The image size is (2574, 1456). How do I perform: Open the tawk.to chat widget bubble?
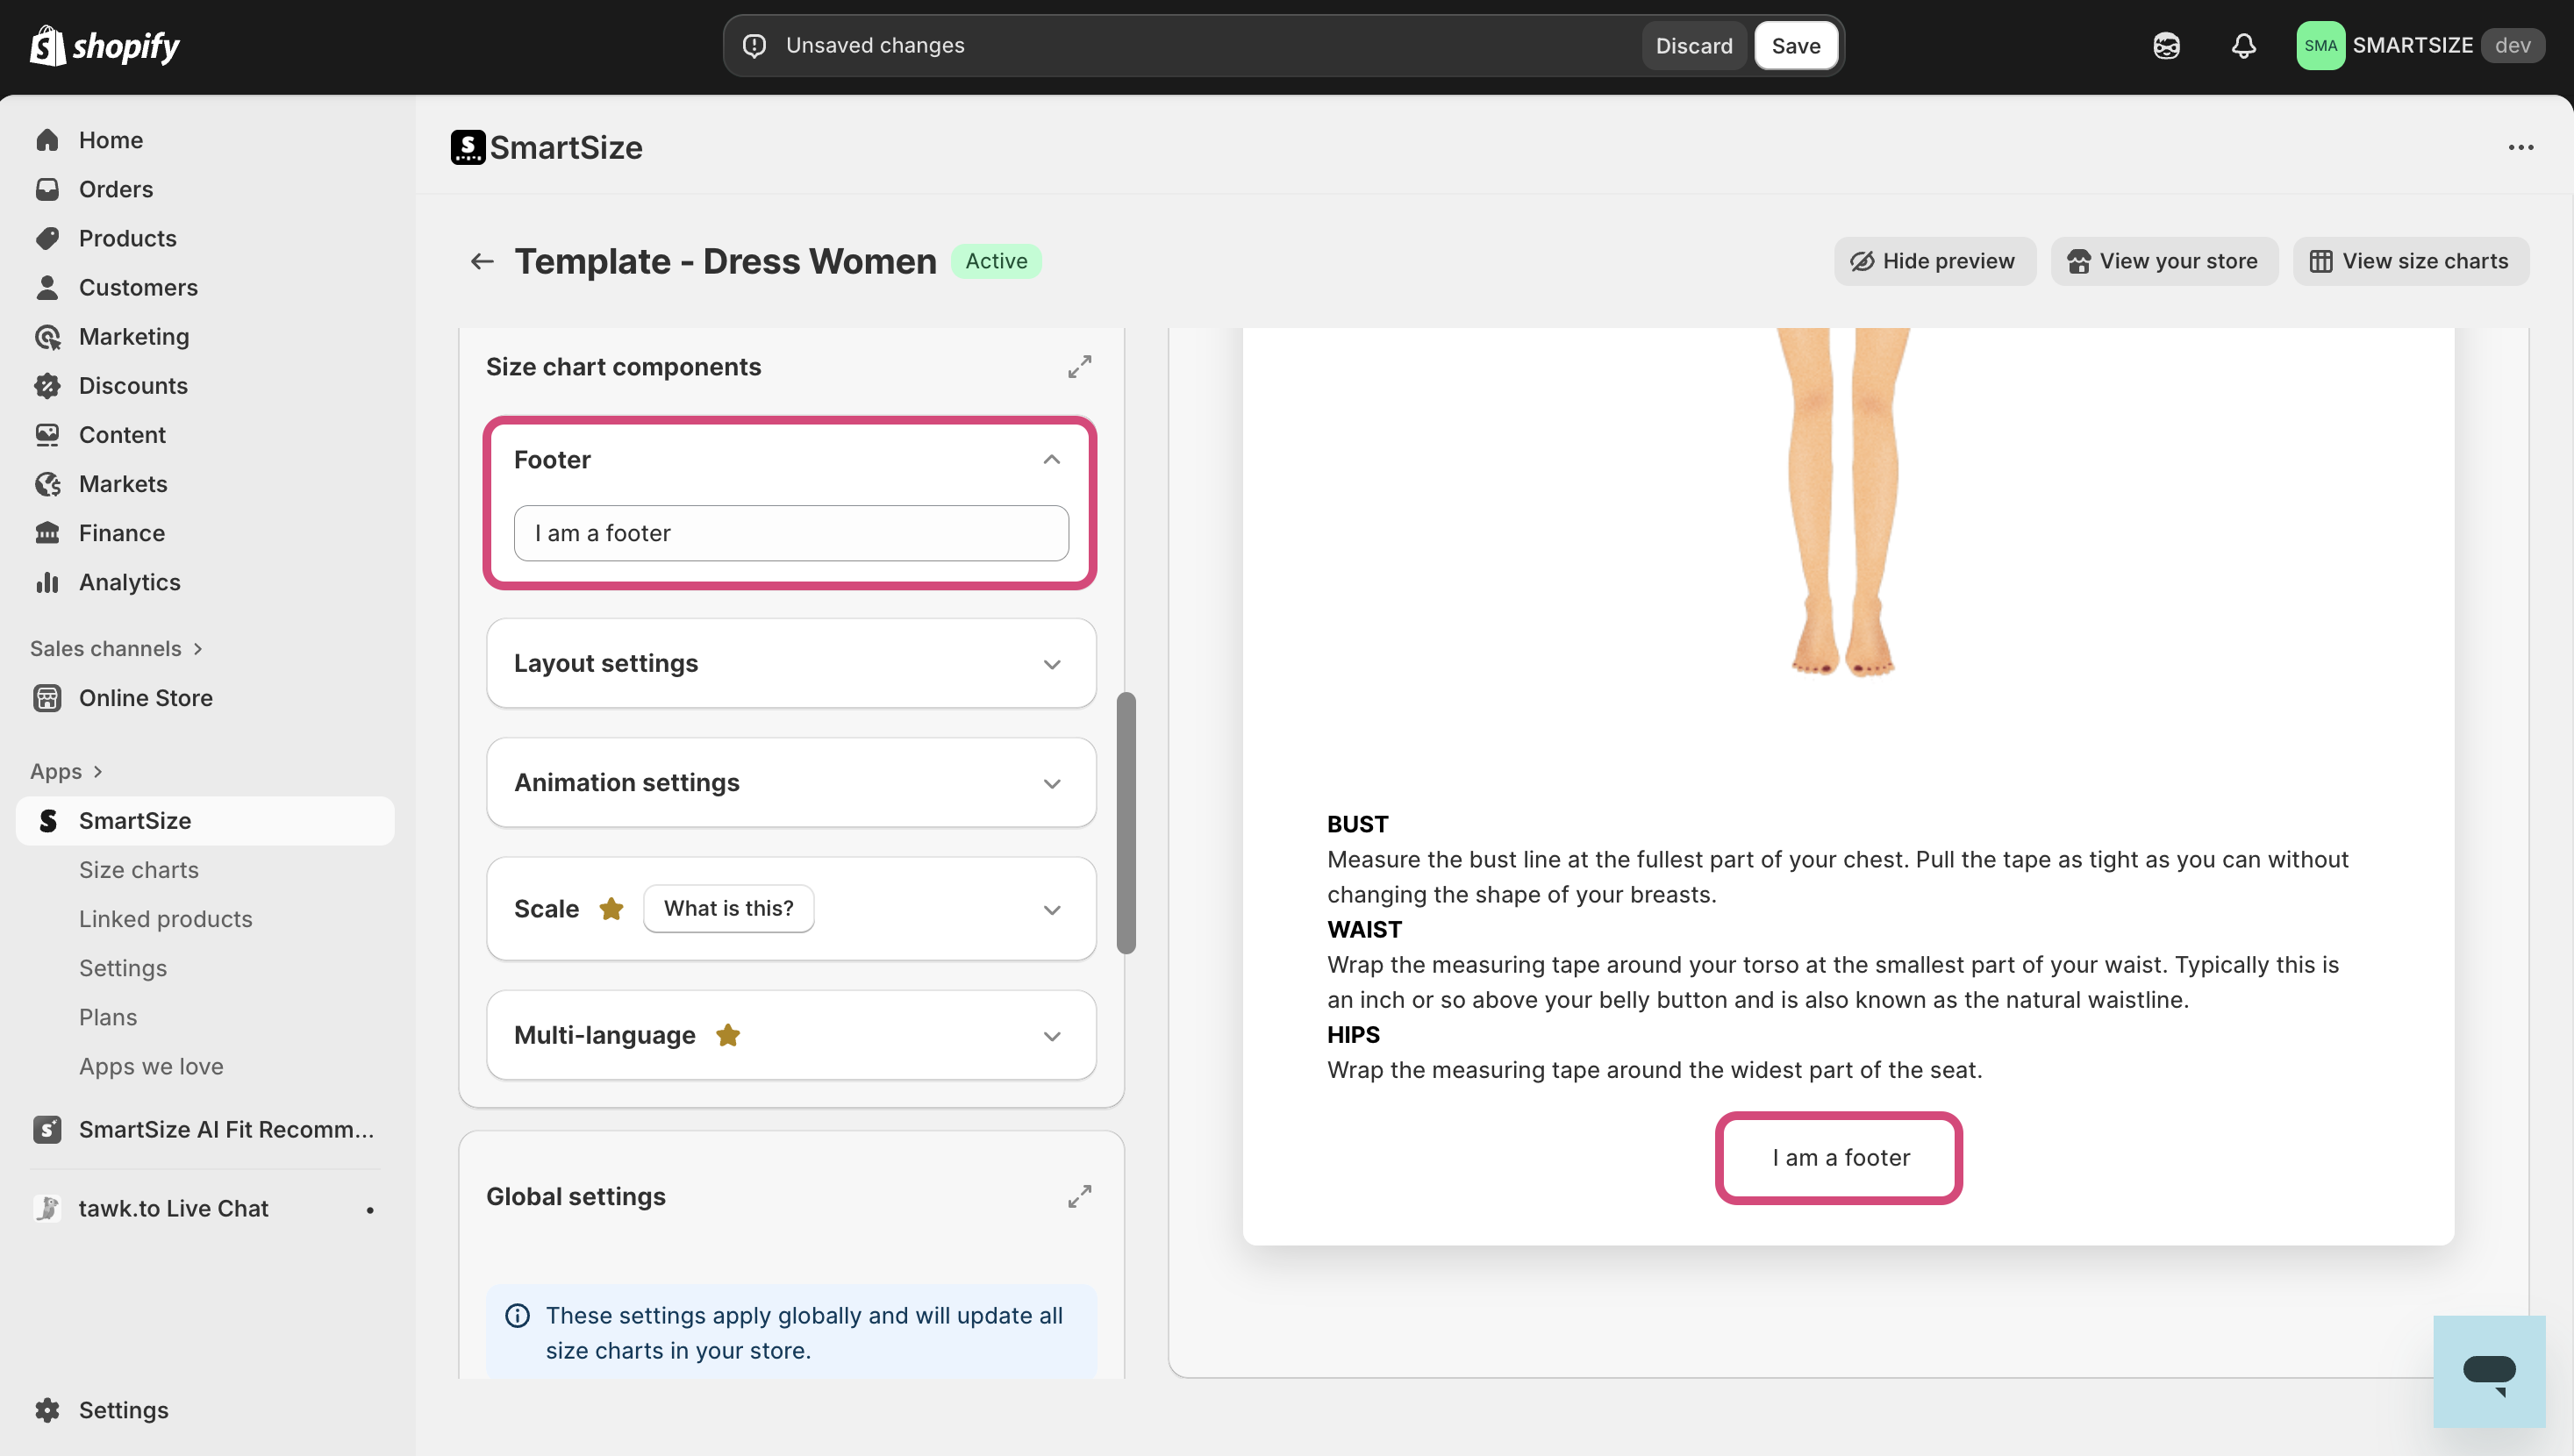(x=2488, y=1371)
